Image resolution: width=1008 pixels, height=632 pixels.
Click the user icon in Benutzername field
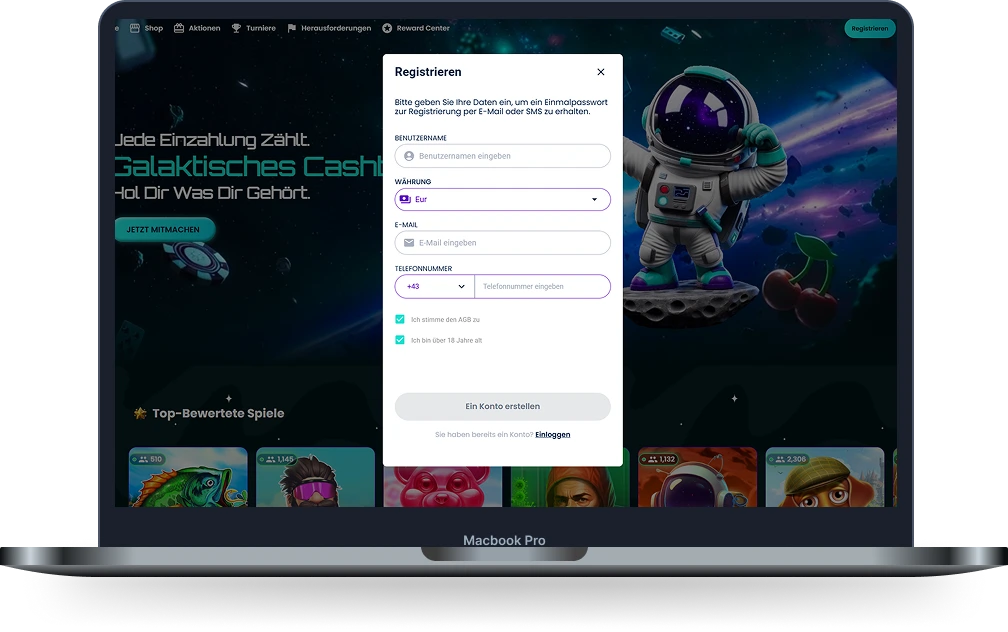point(409,156)
